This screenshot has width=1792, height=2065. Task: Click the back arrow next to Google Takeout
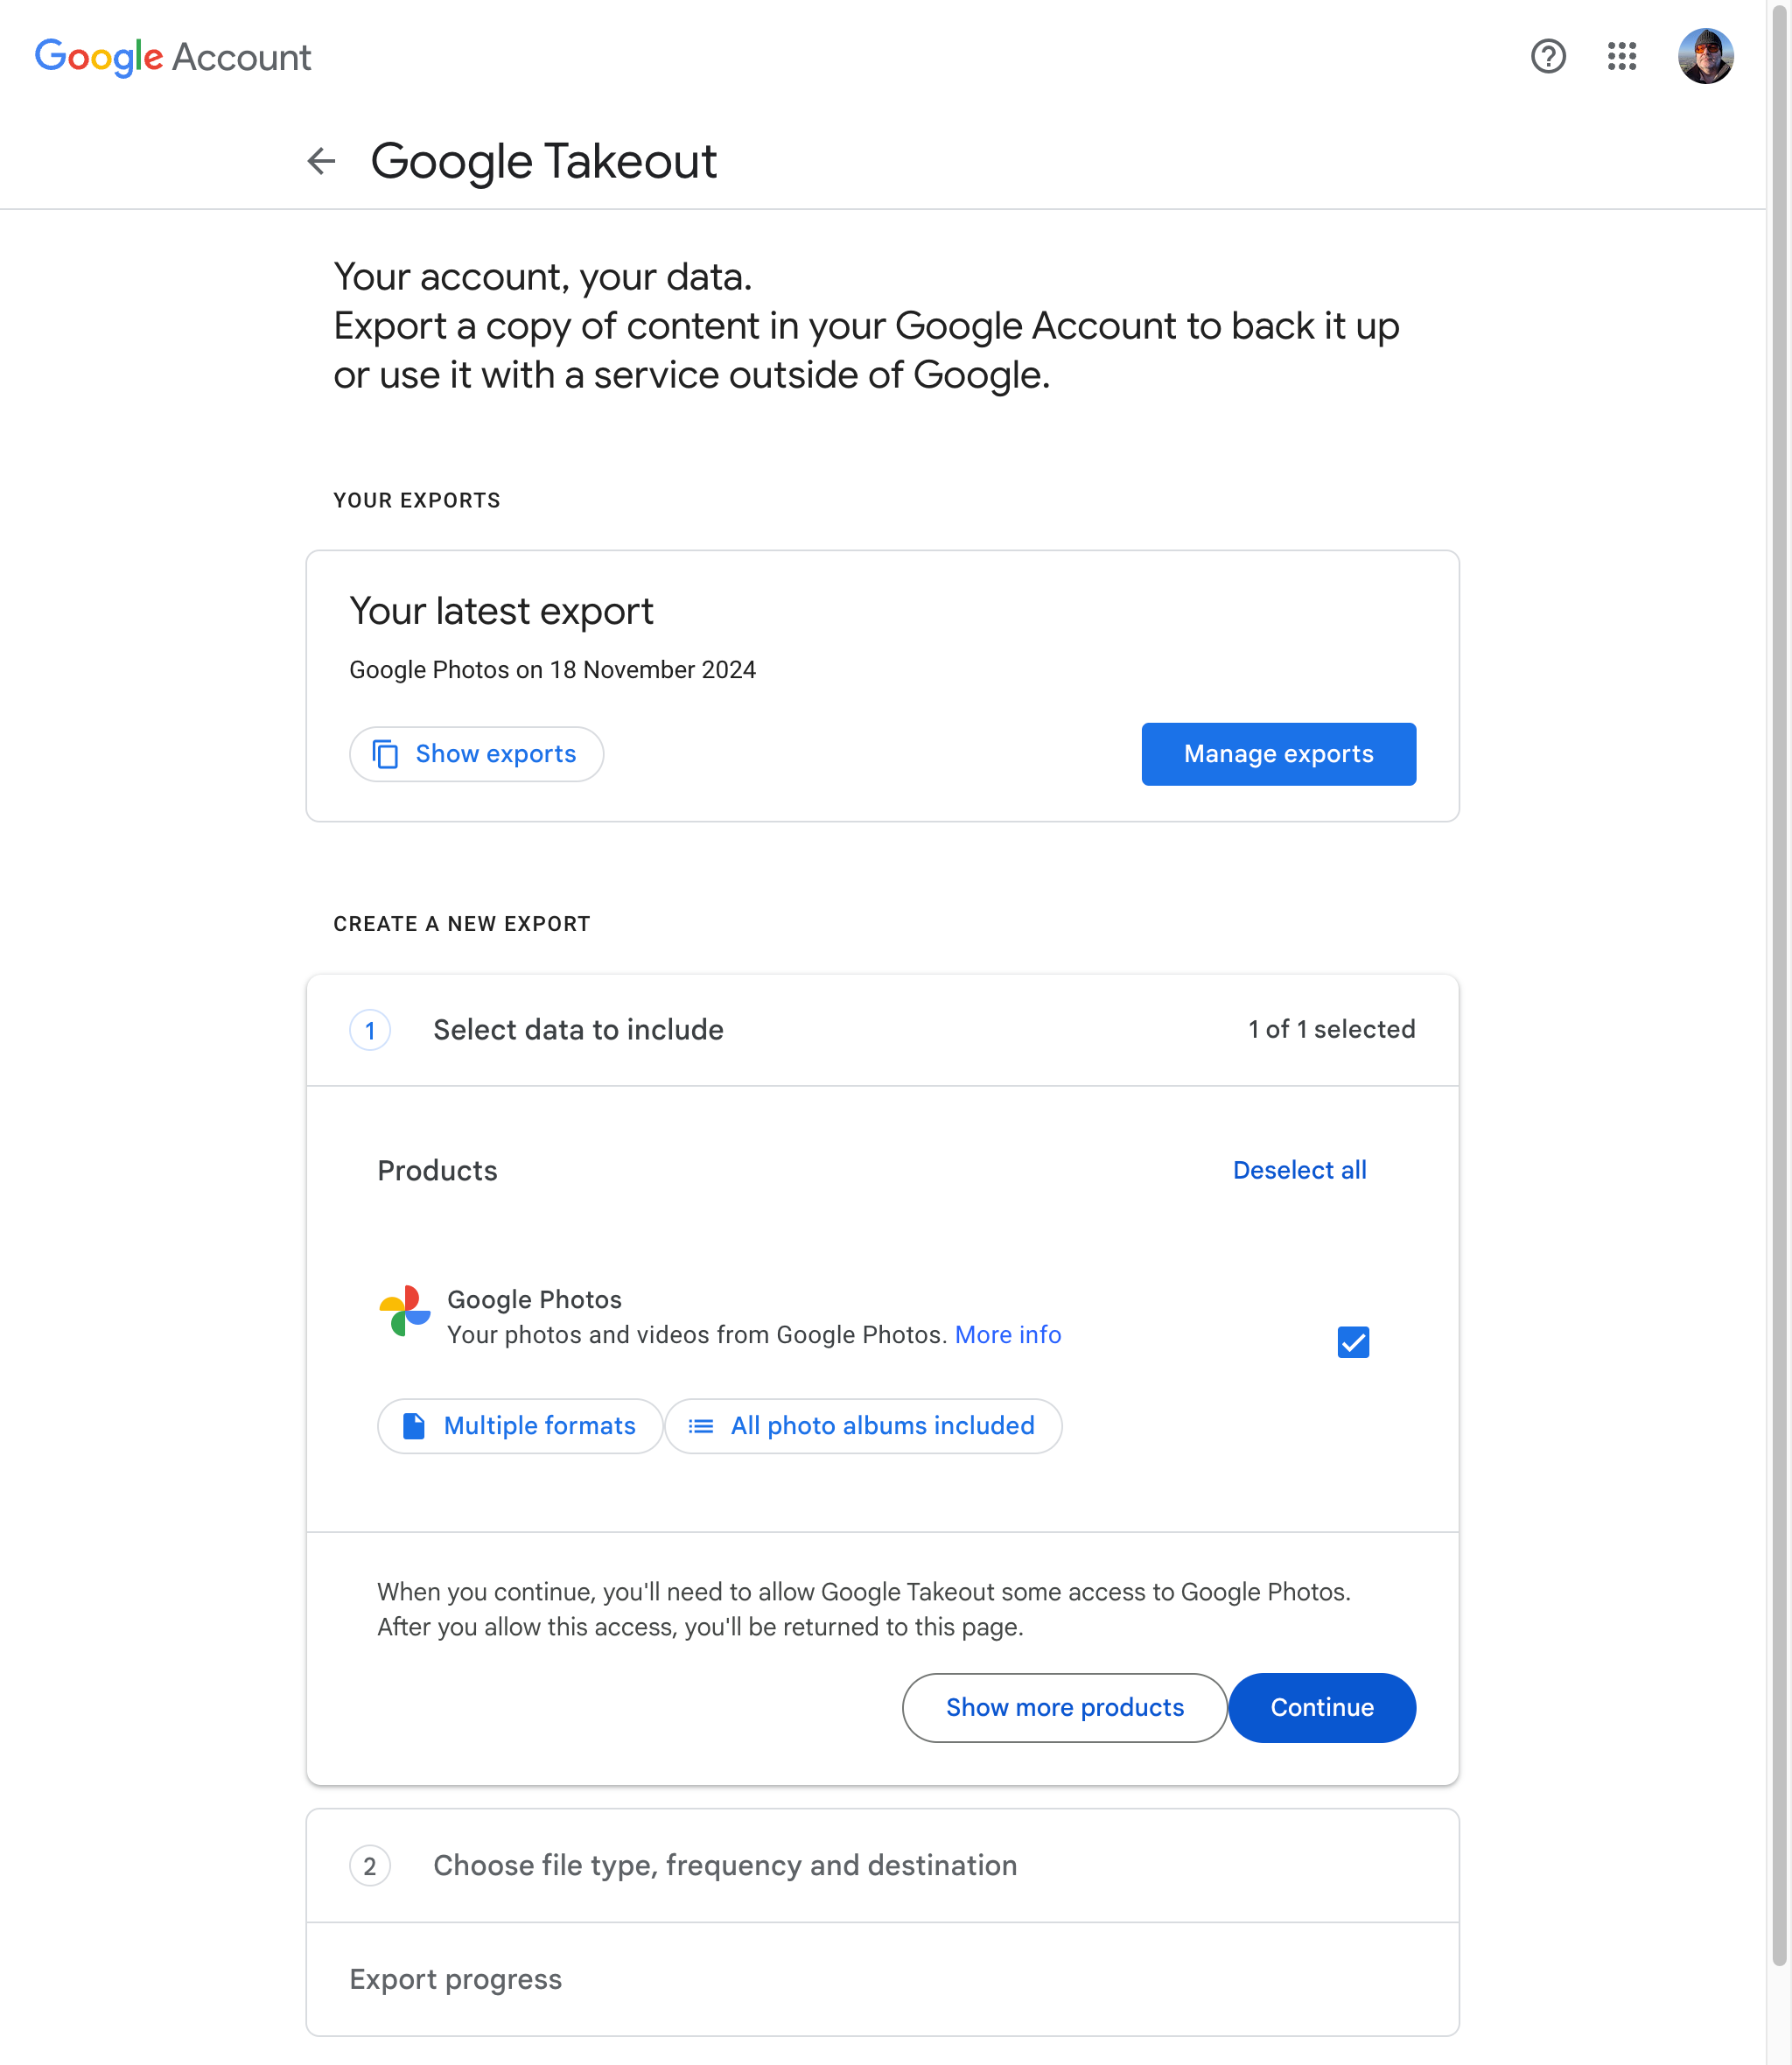click(321, 161)
